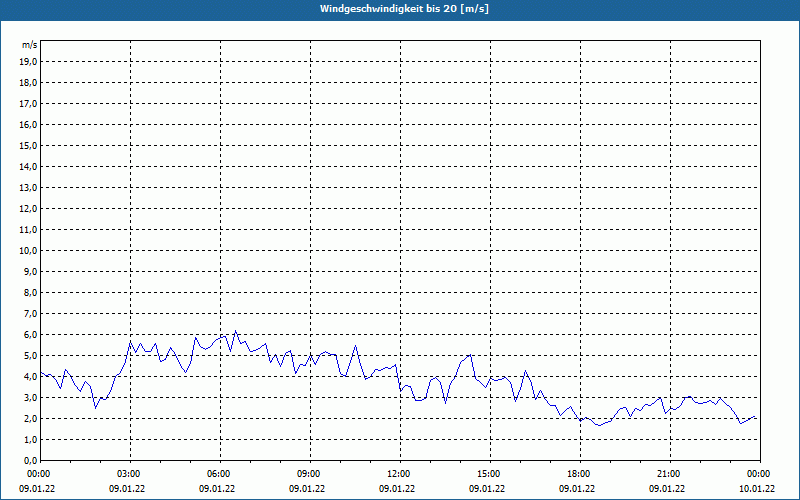Screen dimensions: 800x500
Task: Select the '21:00' x-axis time label
Action: (x=670, y=474)
